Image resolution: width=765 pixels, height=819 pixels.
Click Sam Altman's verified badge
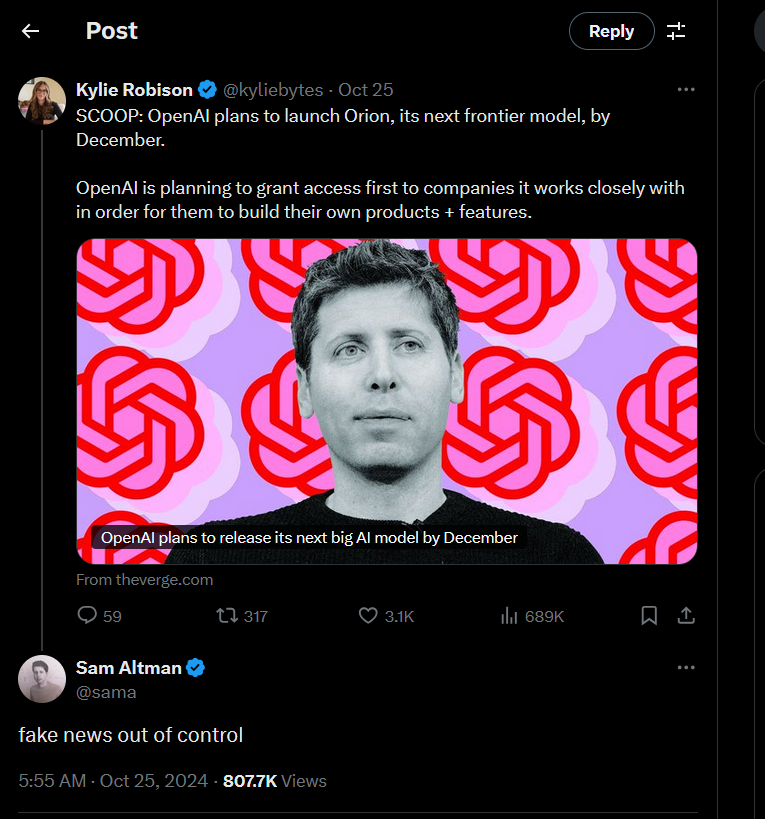[196, 668]
